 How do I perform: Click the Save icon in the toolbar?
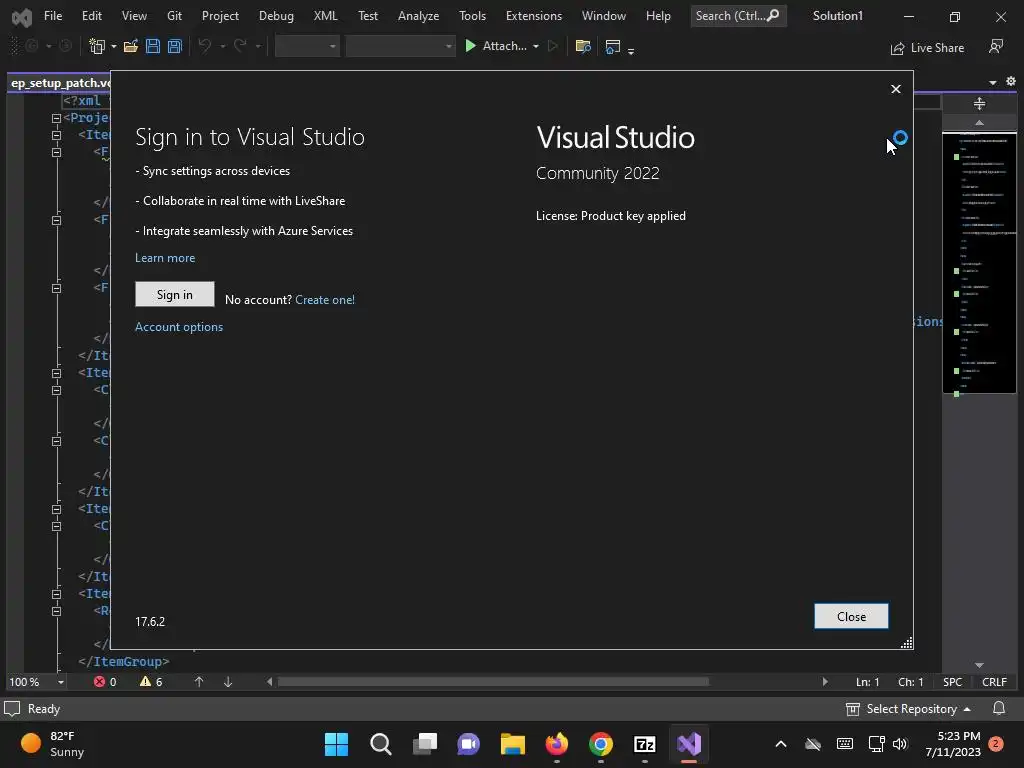153,46
